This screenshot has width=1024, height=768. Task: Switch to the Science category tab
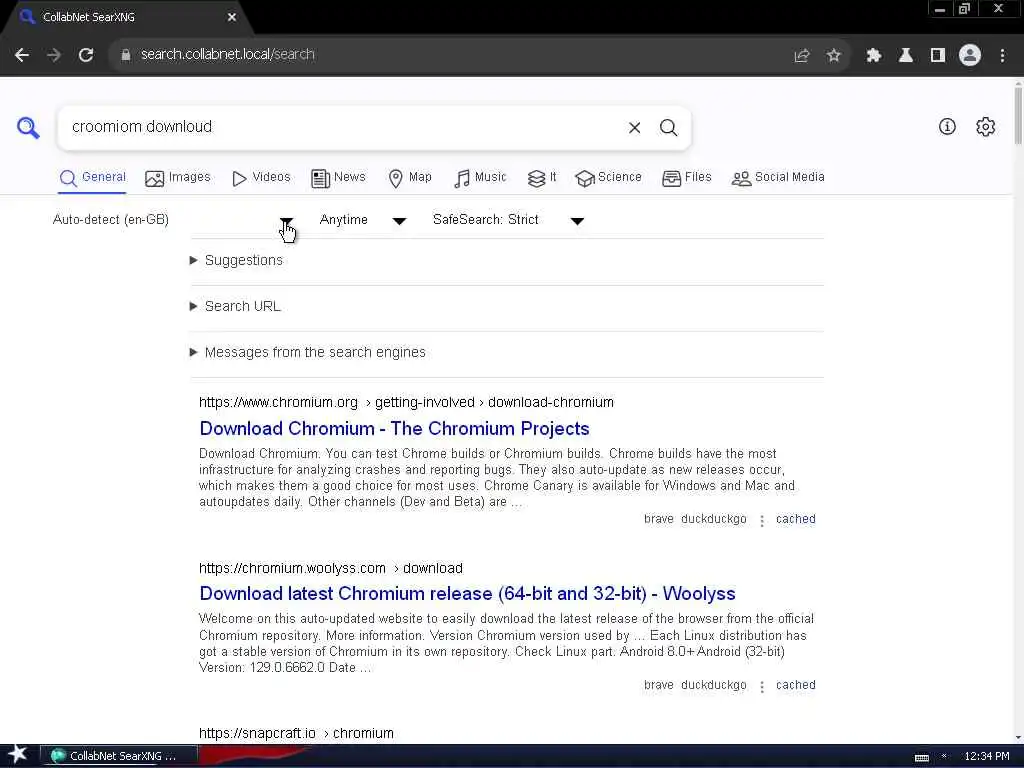pos(609,178)
